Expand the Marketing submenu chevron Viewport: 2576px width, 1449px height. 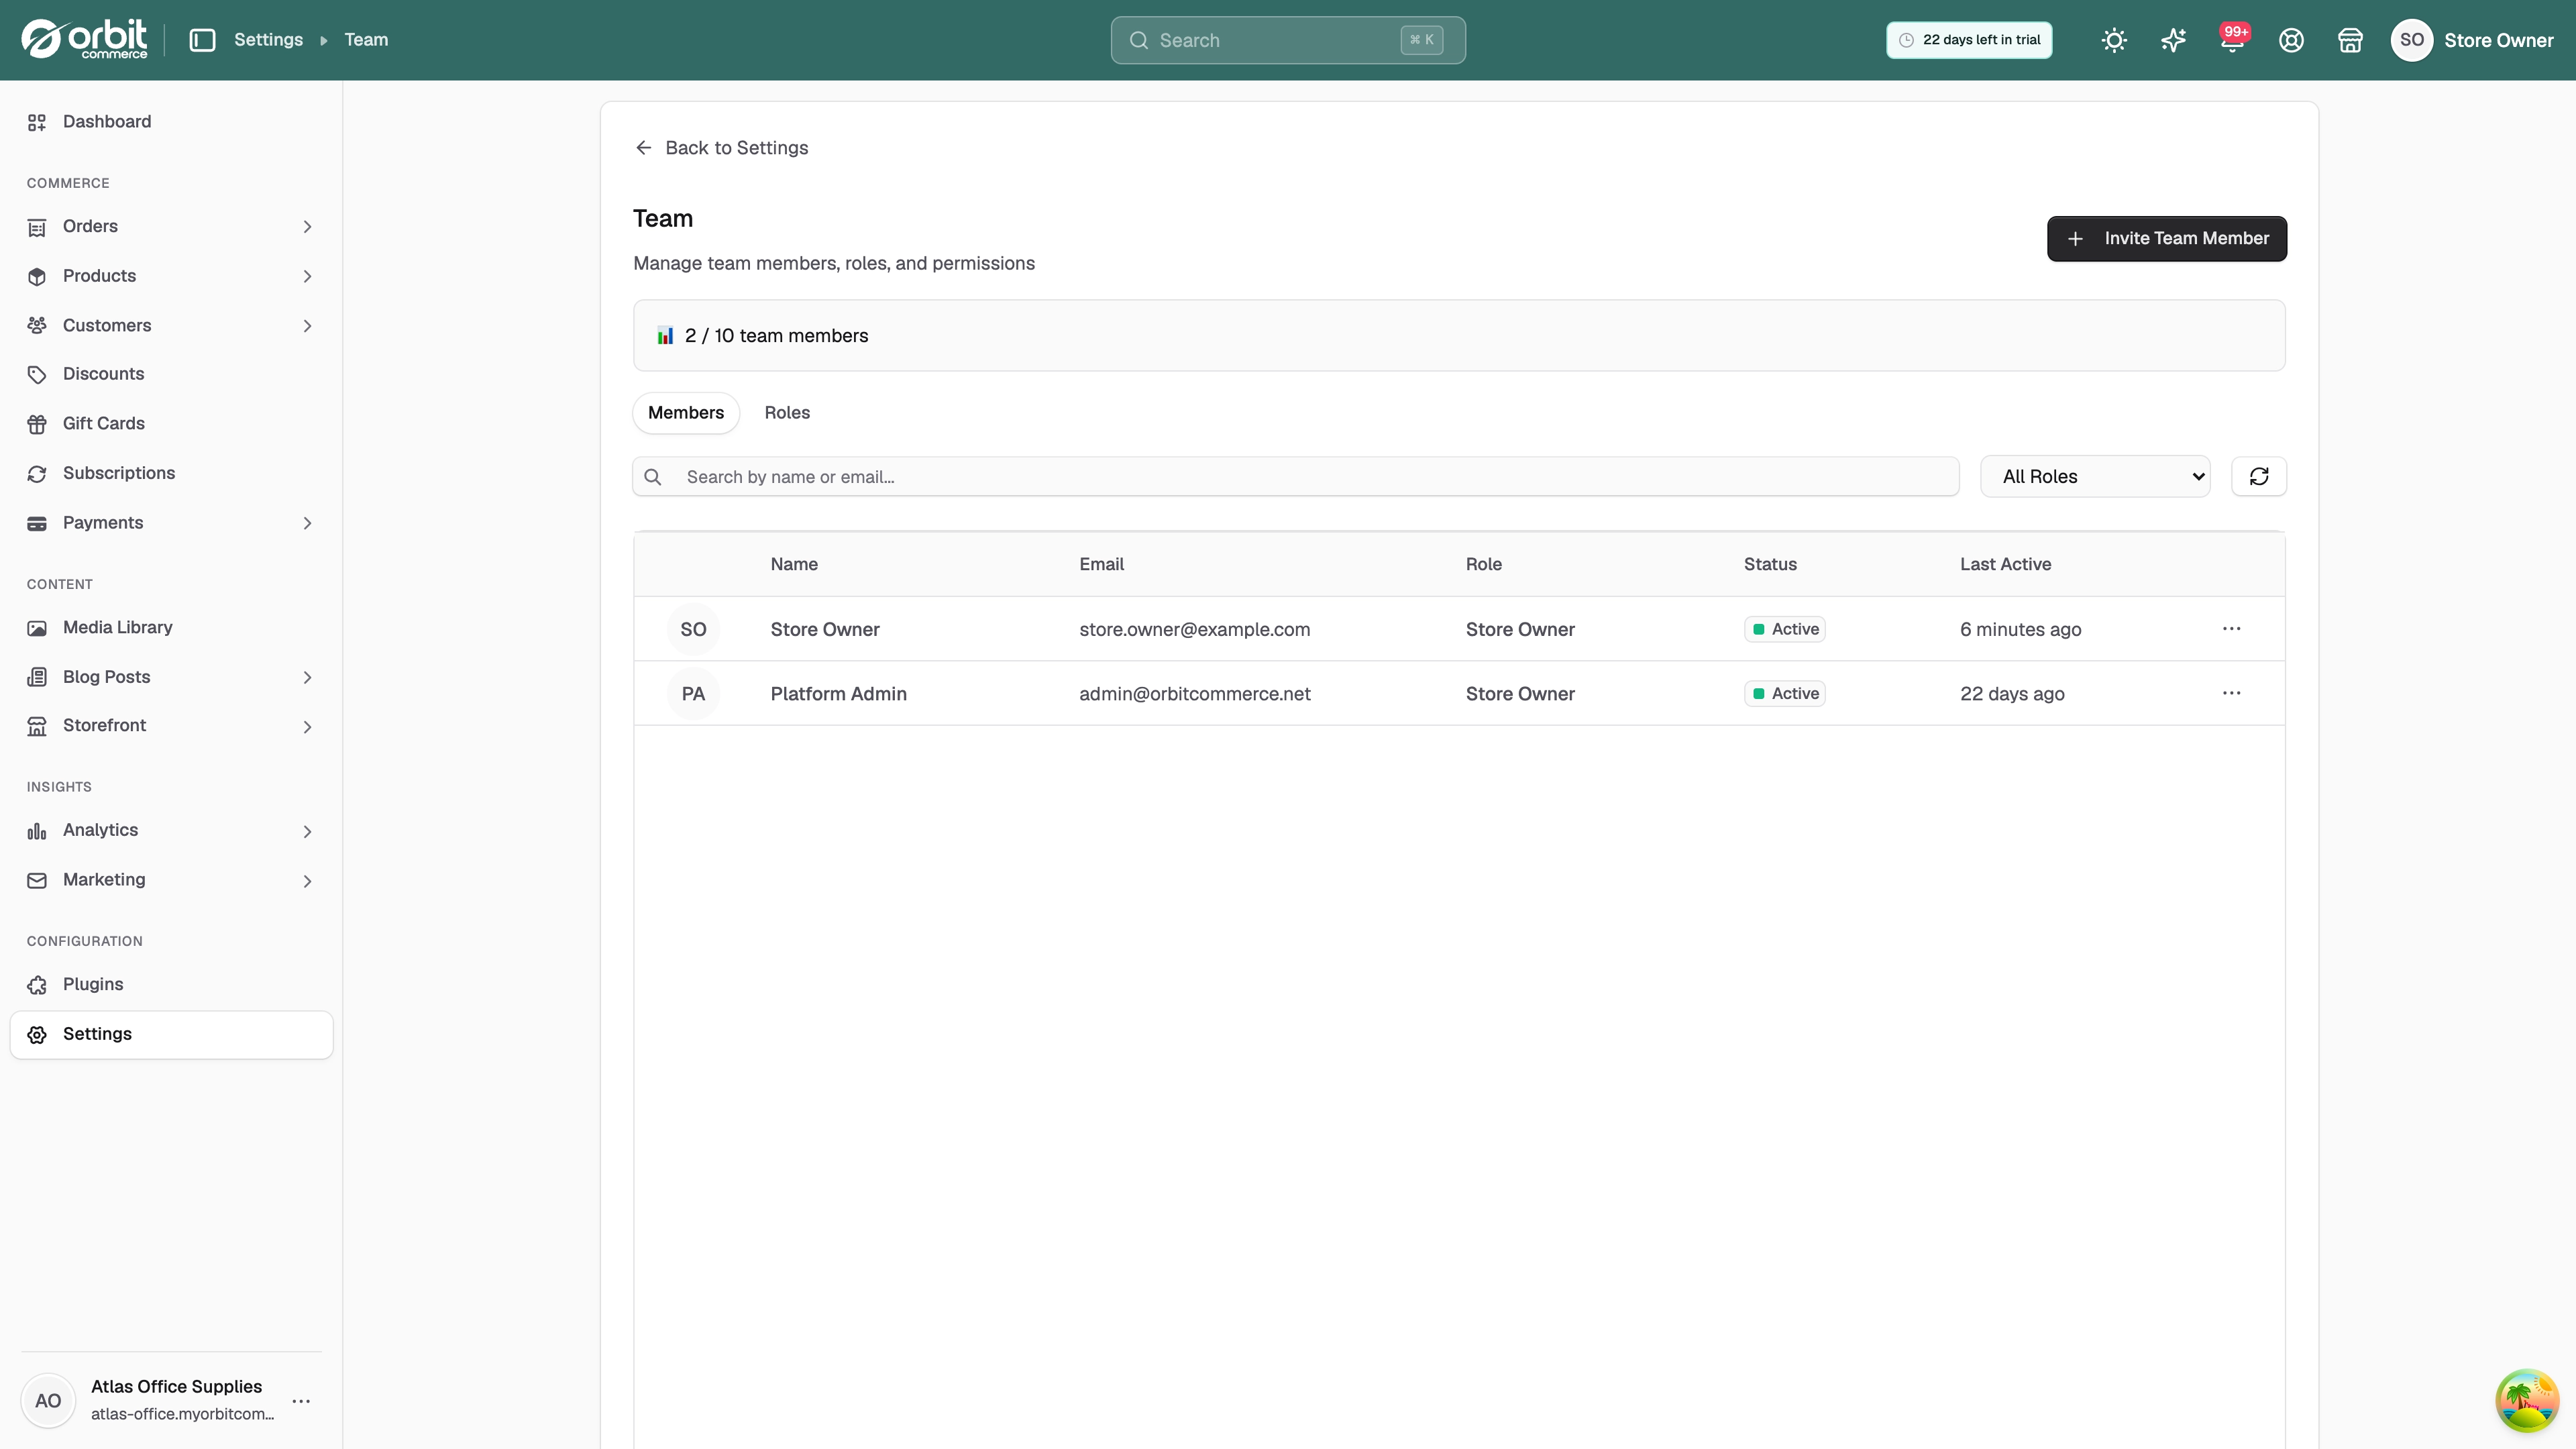pos(307,881)
